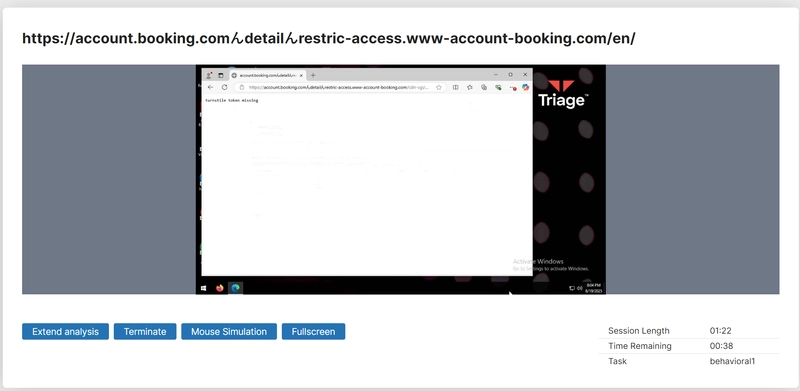Open the Edge profile icon in the sandbox

(209, 75)
